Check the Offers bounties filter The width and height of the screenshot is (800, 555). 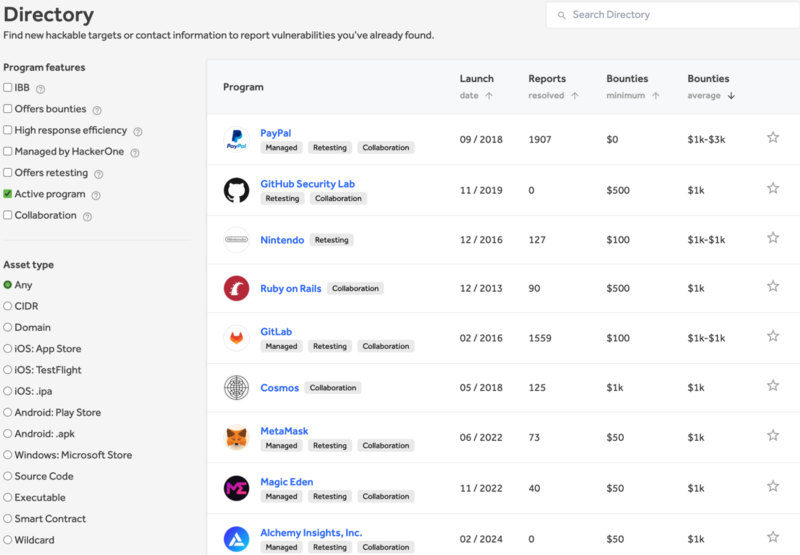8,109
